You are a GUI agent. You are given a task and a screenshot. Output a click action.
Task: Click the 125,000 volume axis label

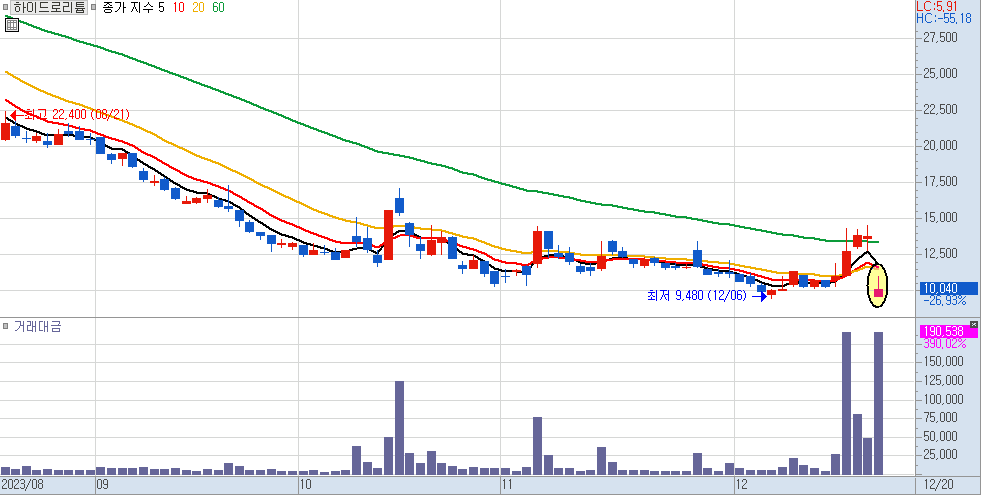point(943,380)
